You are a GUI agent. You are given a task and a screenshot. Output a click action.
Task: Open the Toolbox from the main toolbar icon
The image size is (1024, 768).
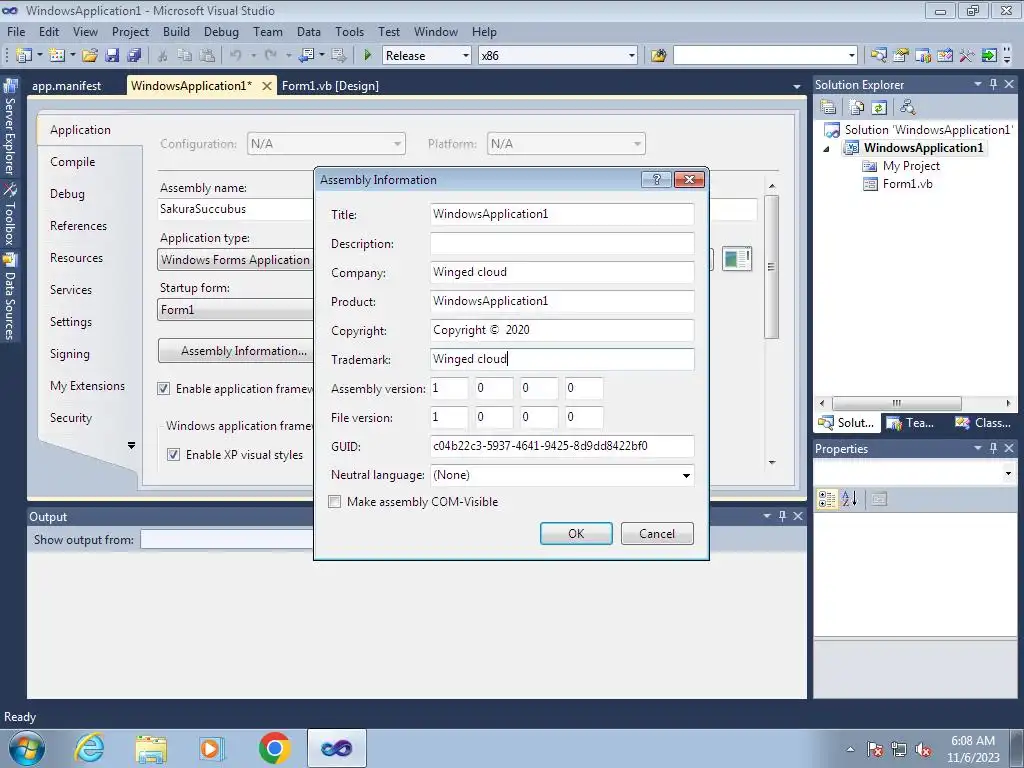967,56
